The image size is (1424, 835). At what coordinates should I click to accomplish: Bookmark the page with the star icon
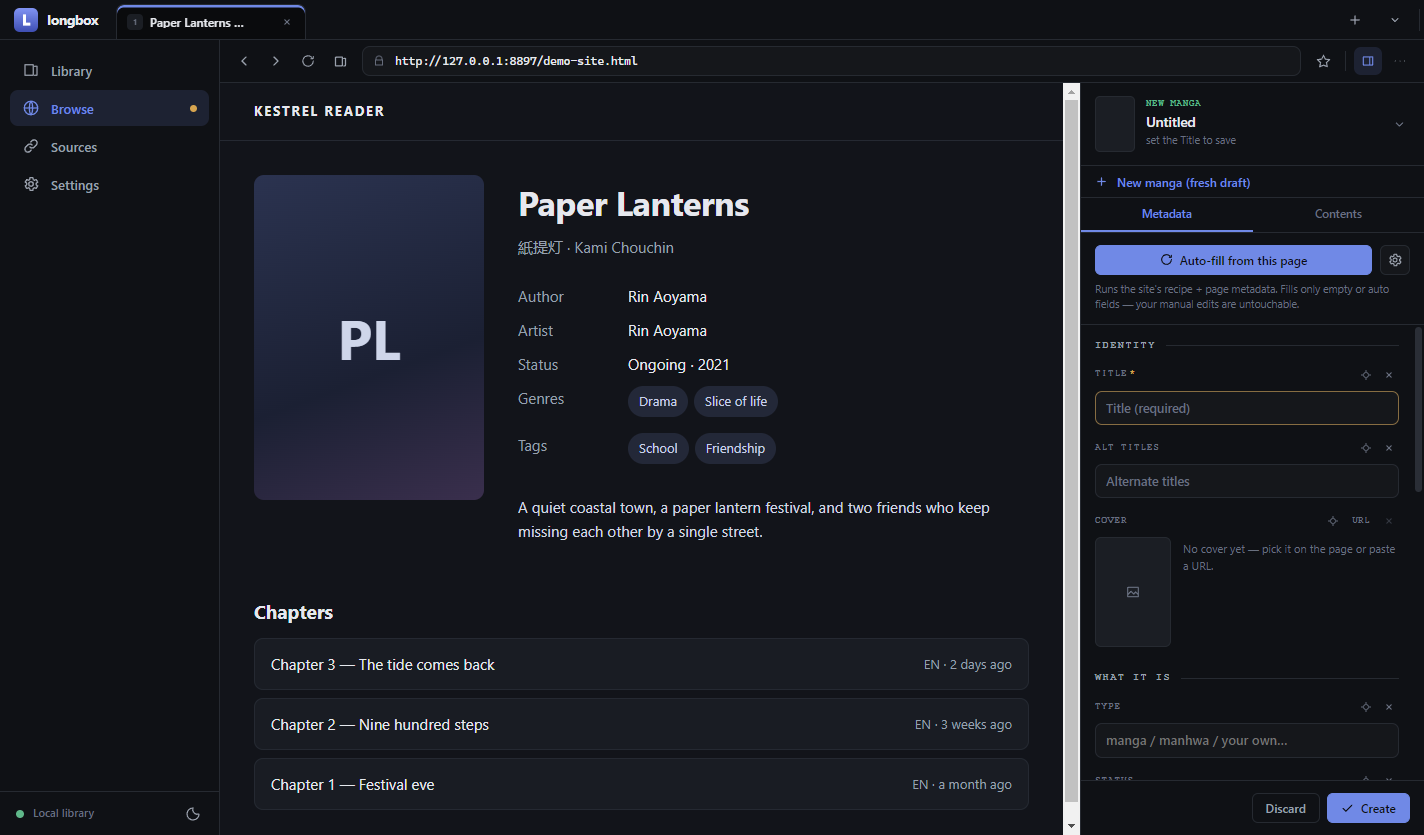click(1324, 61)
